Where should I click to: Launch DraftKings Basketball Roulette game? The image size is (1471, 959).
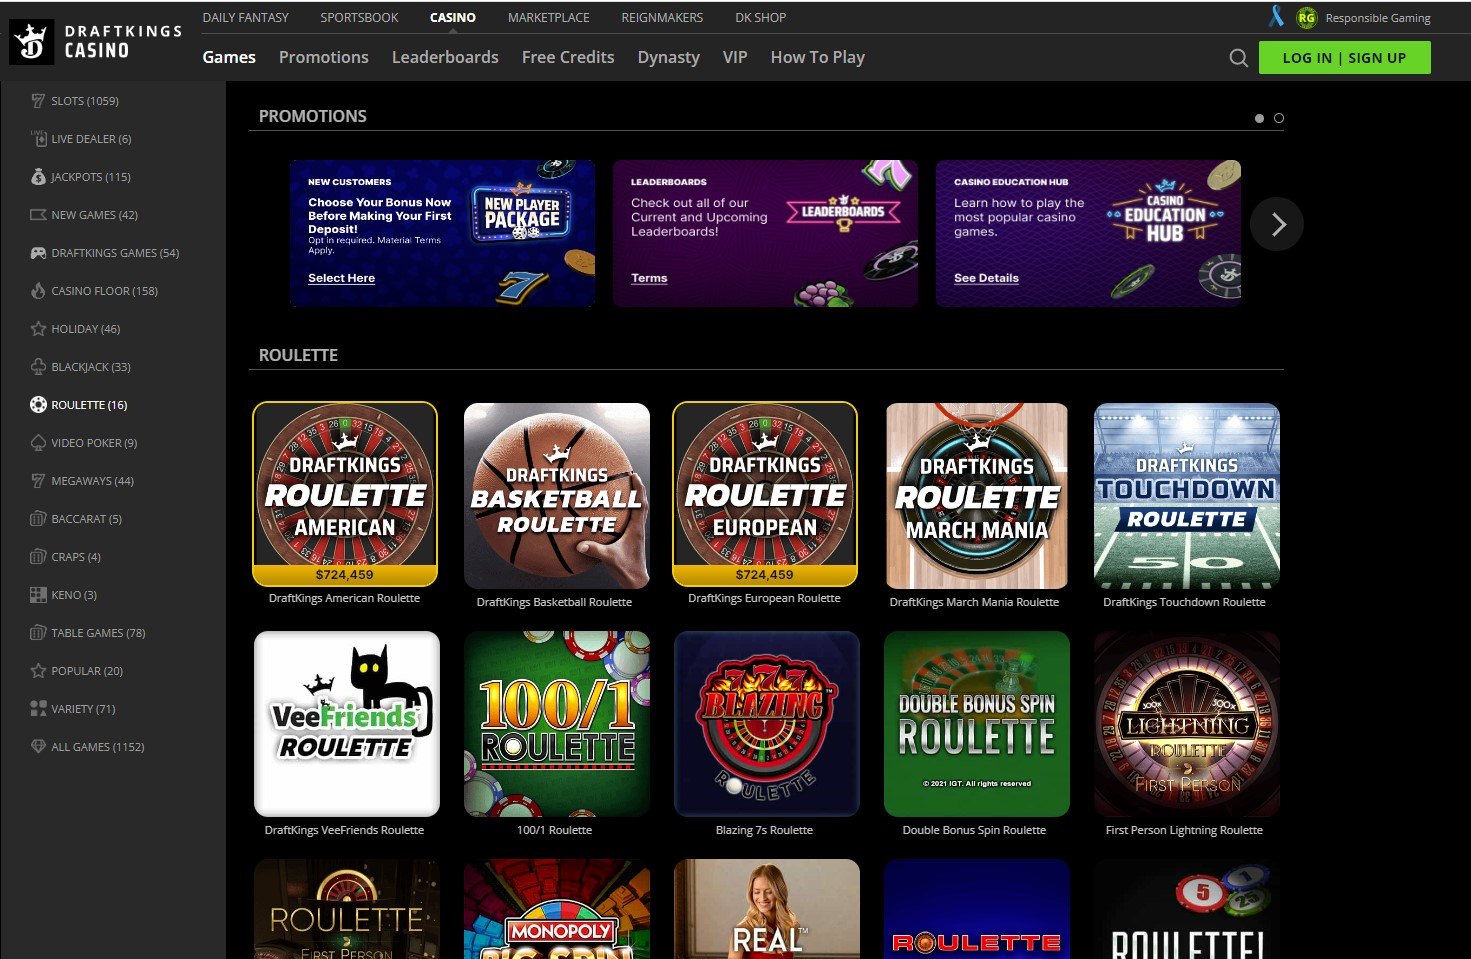pos(557,496)
